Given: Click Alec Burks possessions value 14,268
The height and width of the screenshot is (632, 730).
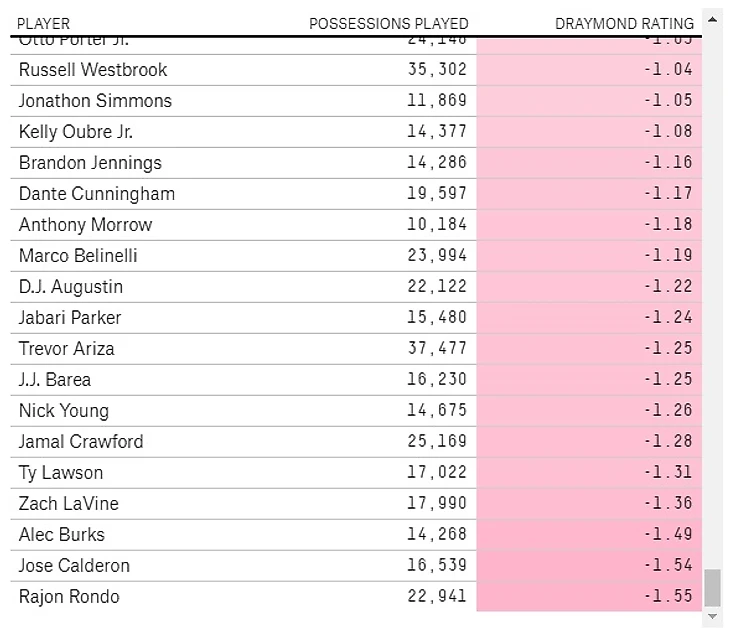Looking at the screenshot, I should pyautogui.click(x=437, y=535).
